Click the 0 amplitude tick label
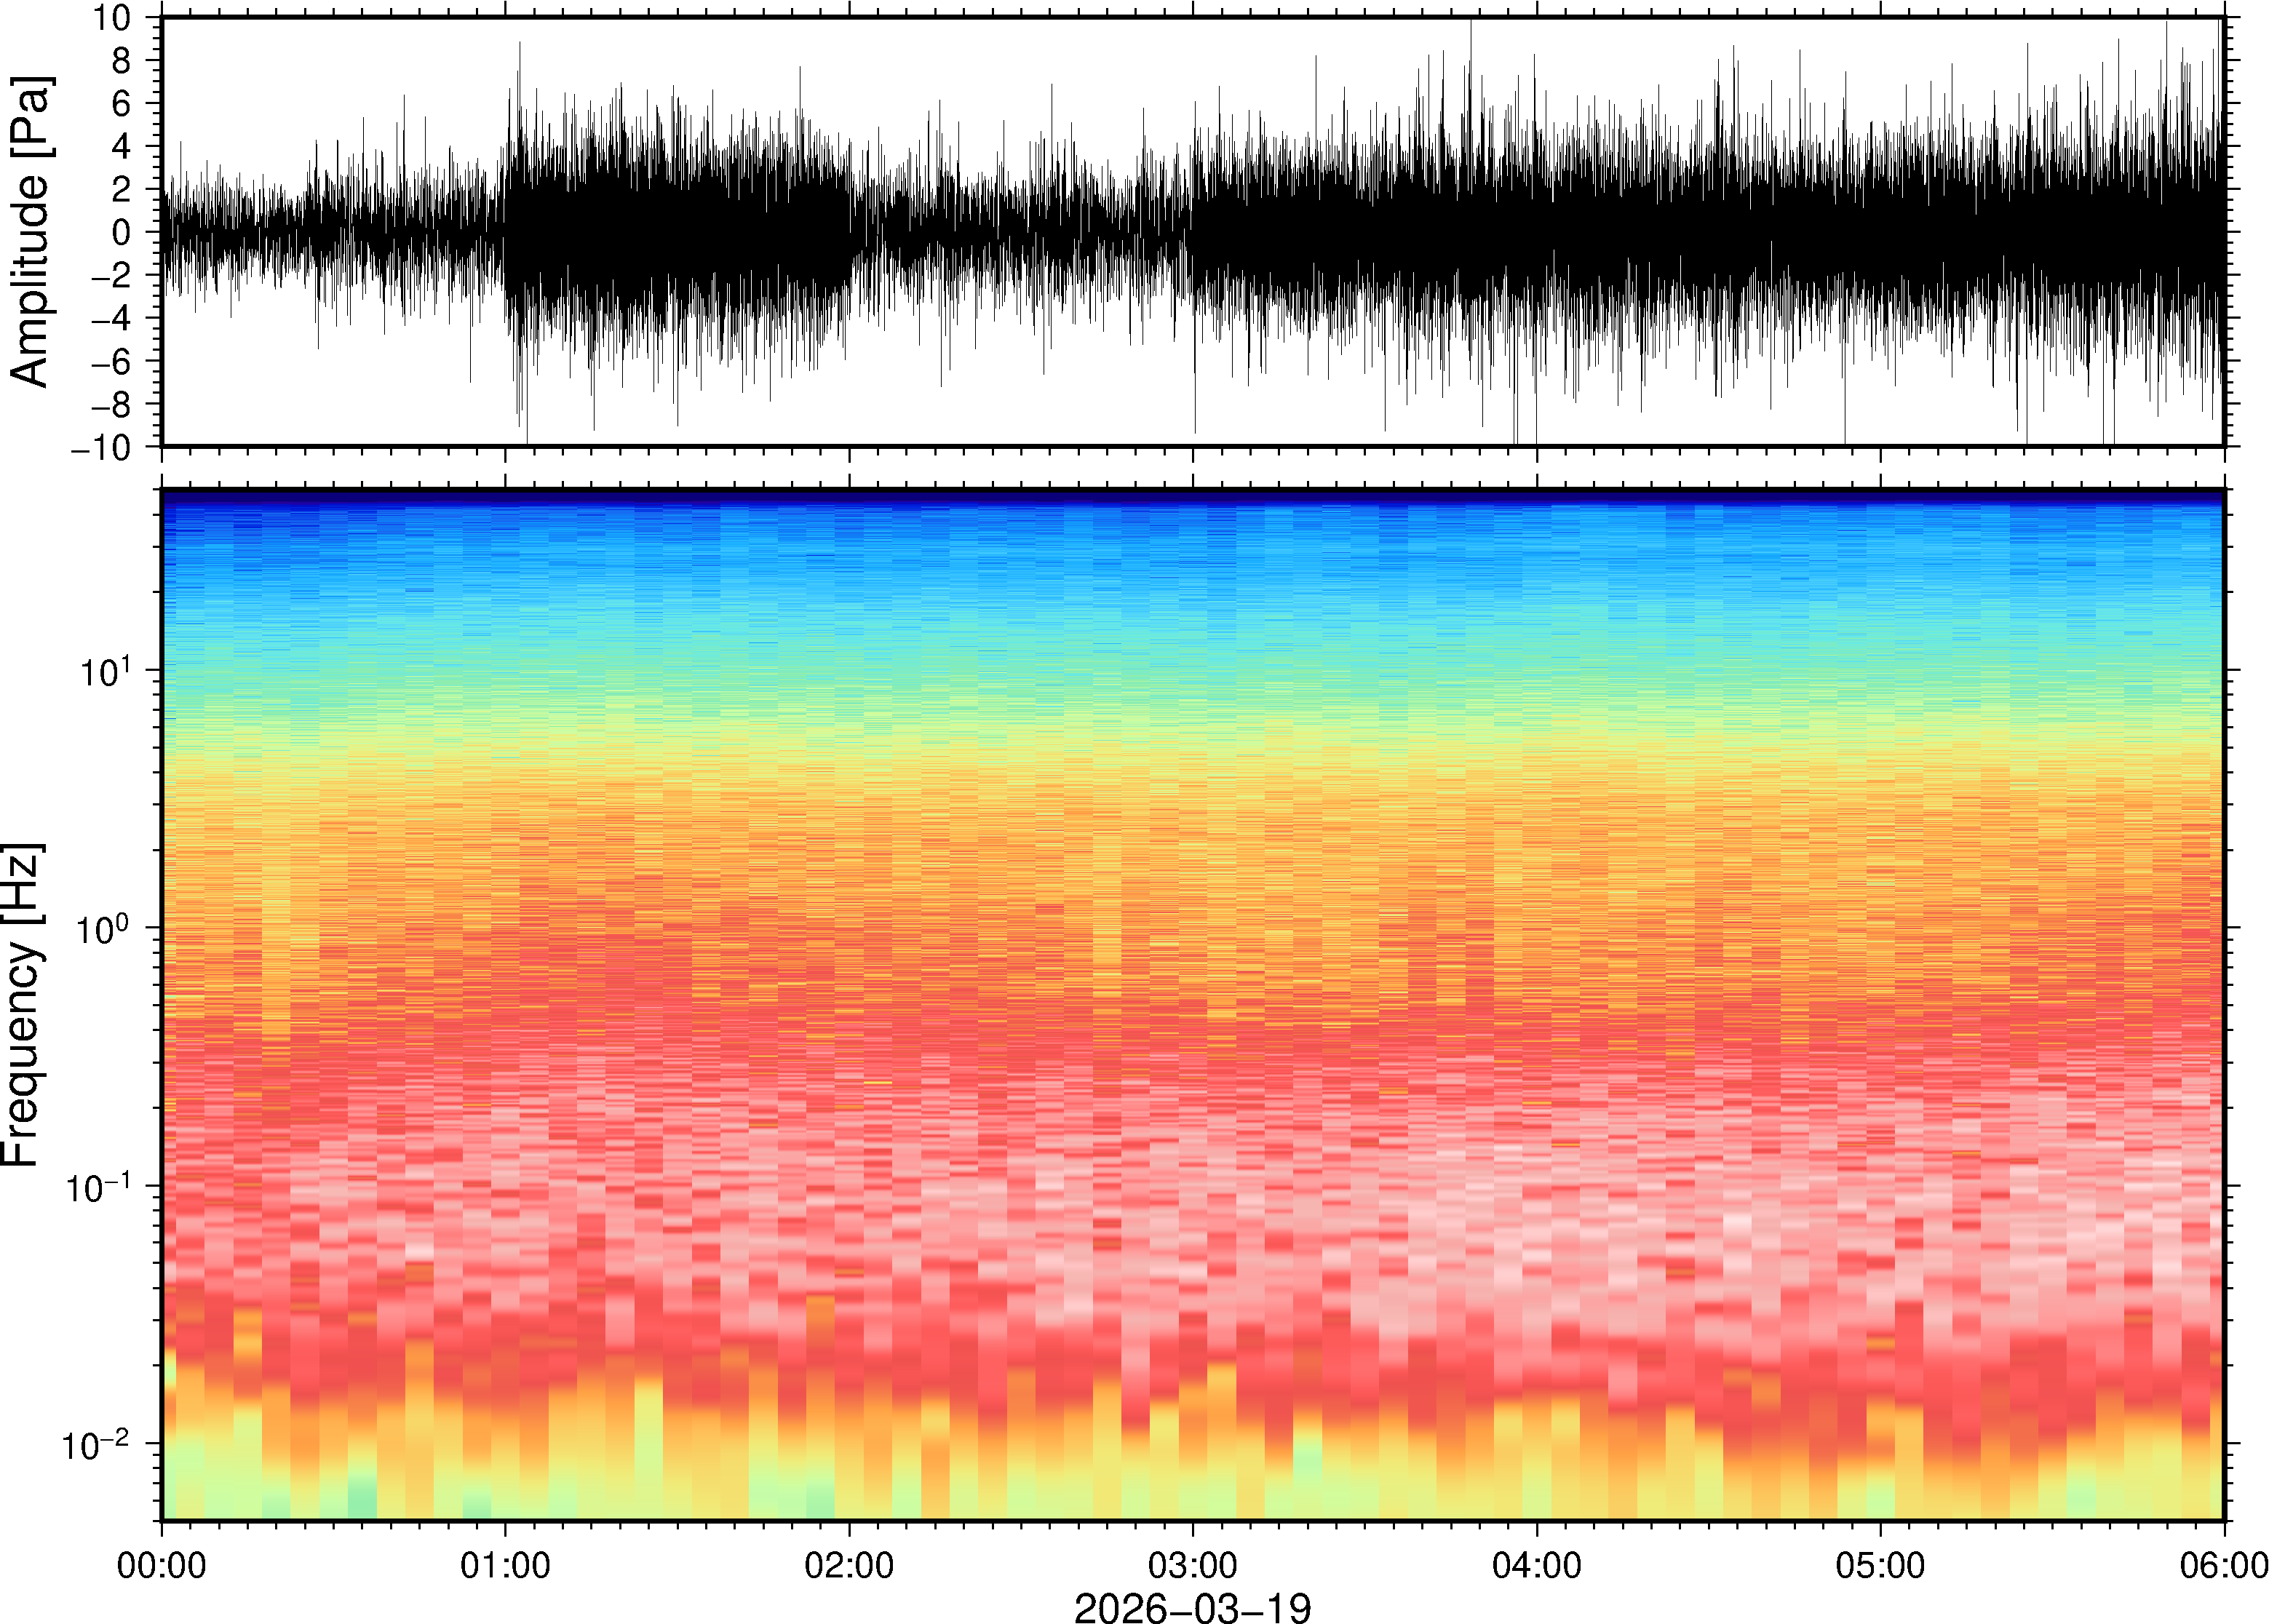The height and width of the screenshot is (1624, 2269). pos(122,232)
